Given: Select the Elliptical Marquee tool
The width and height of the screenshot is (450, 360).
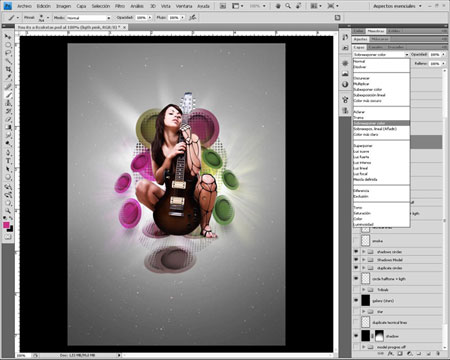Looking at the screenshot, I should point(8,45).
